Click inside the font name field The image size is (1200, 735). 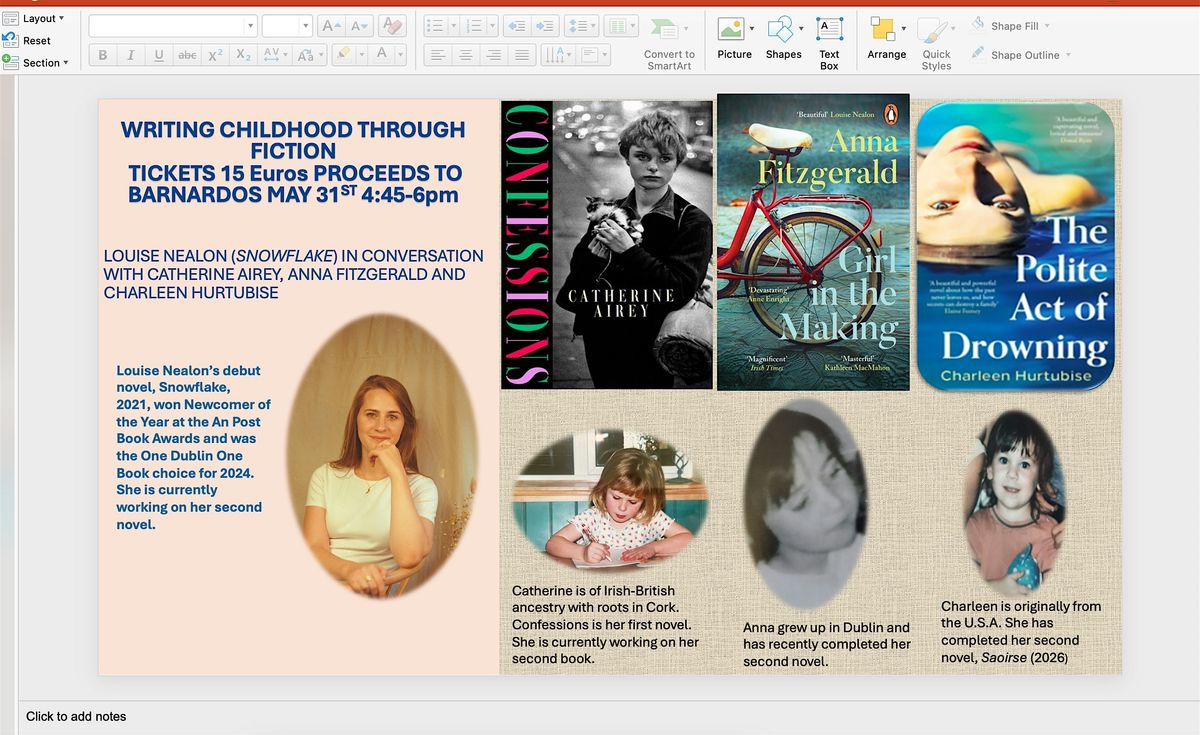point(166,26)
